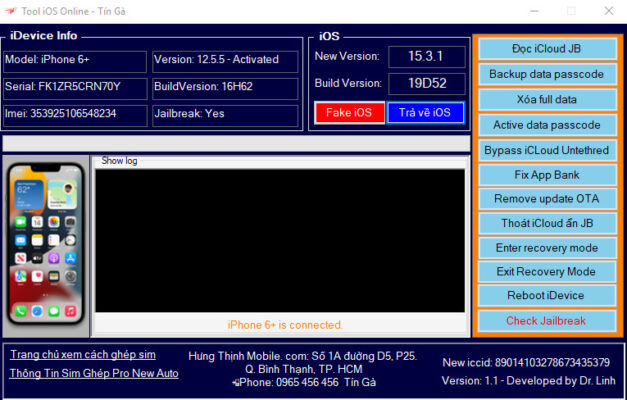Click the progress bar under device info
The image size is (627, 400).
236,144
